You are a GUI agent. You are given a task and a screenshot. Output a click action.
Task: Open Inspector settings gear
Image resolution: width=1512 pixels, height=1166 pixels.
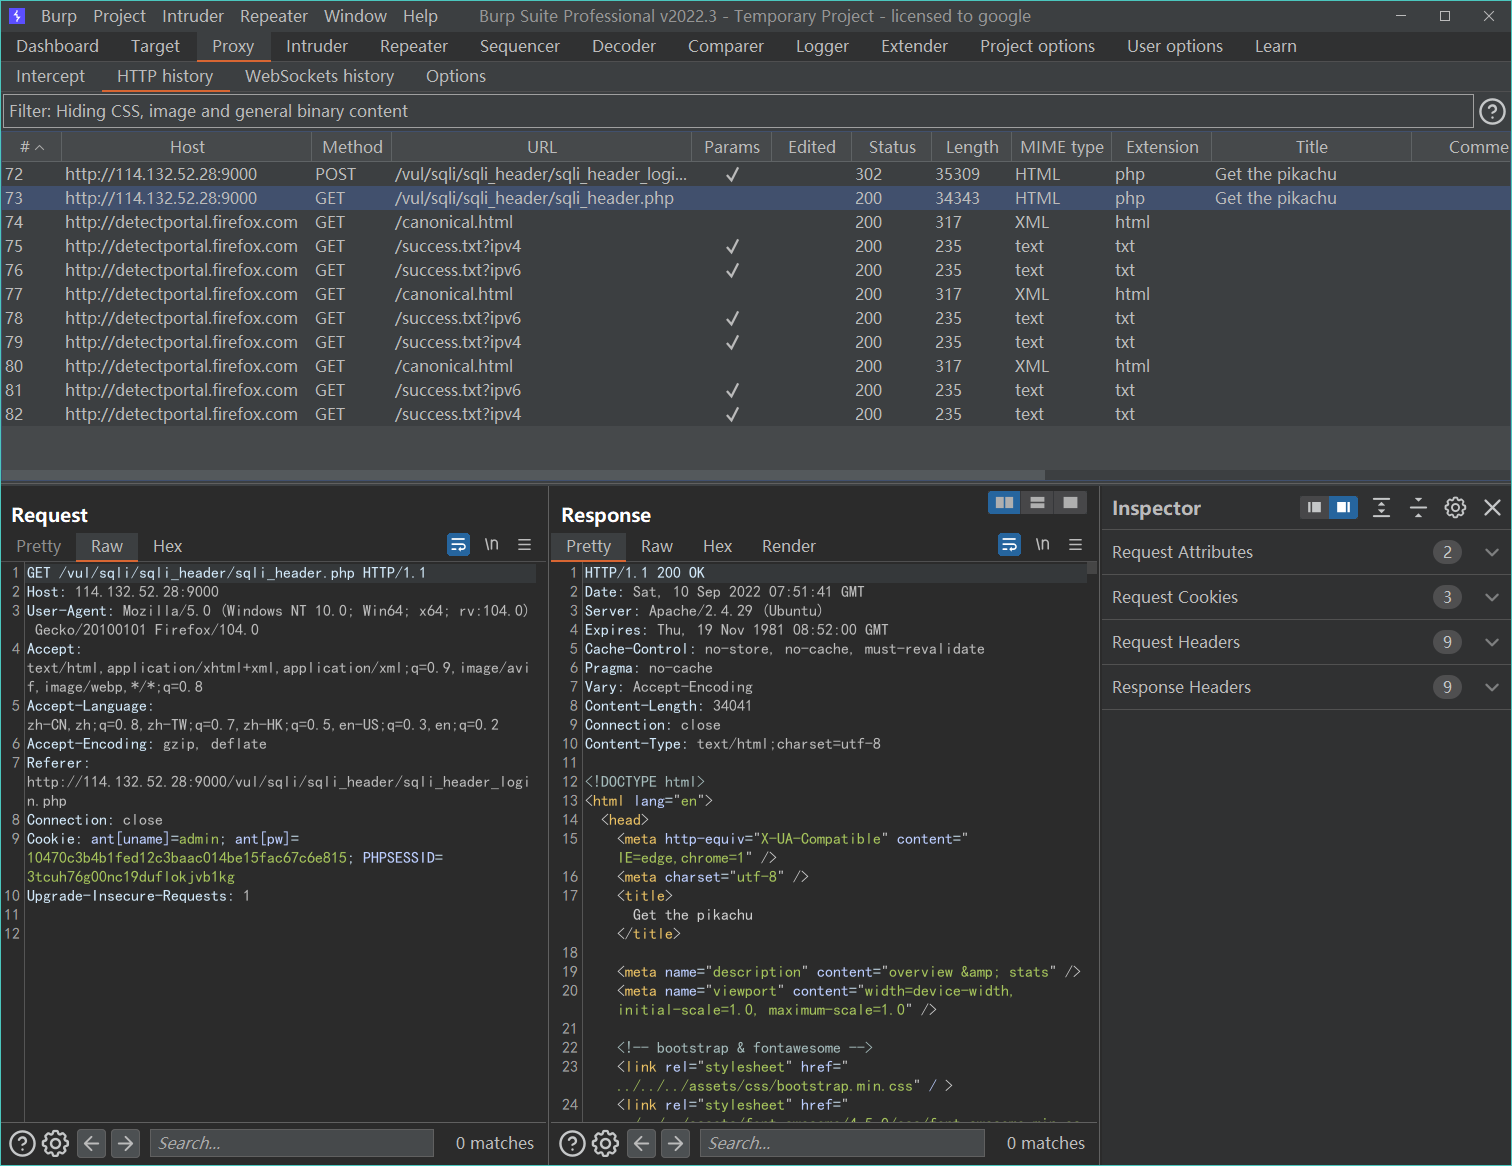[1455, 507]
